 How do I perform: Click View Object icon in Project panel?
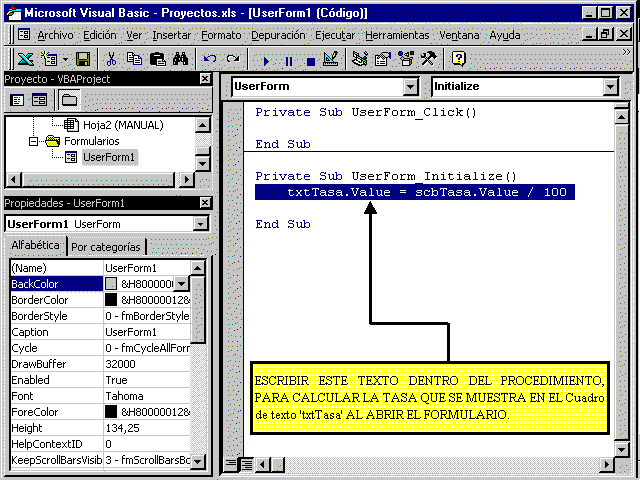coord(39,100)
